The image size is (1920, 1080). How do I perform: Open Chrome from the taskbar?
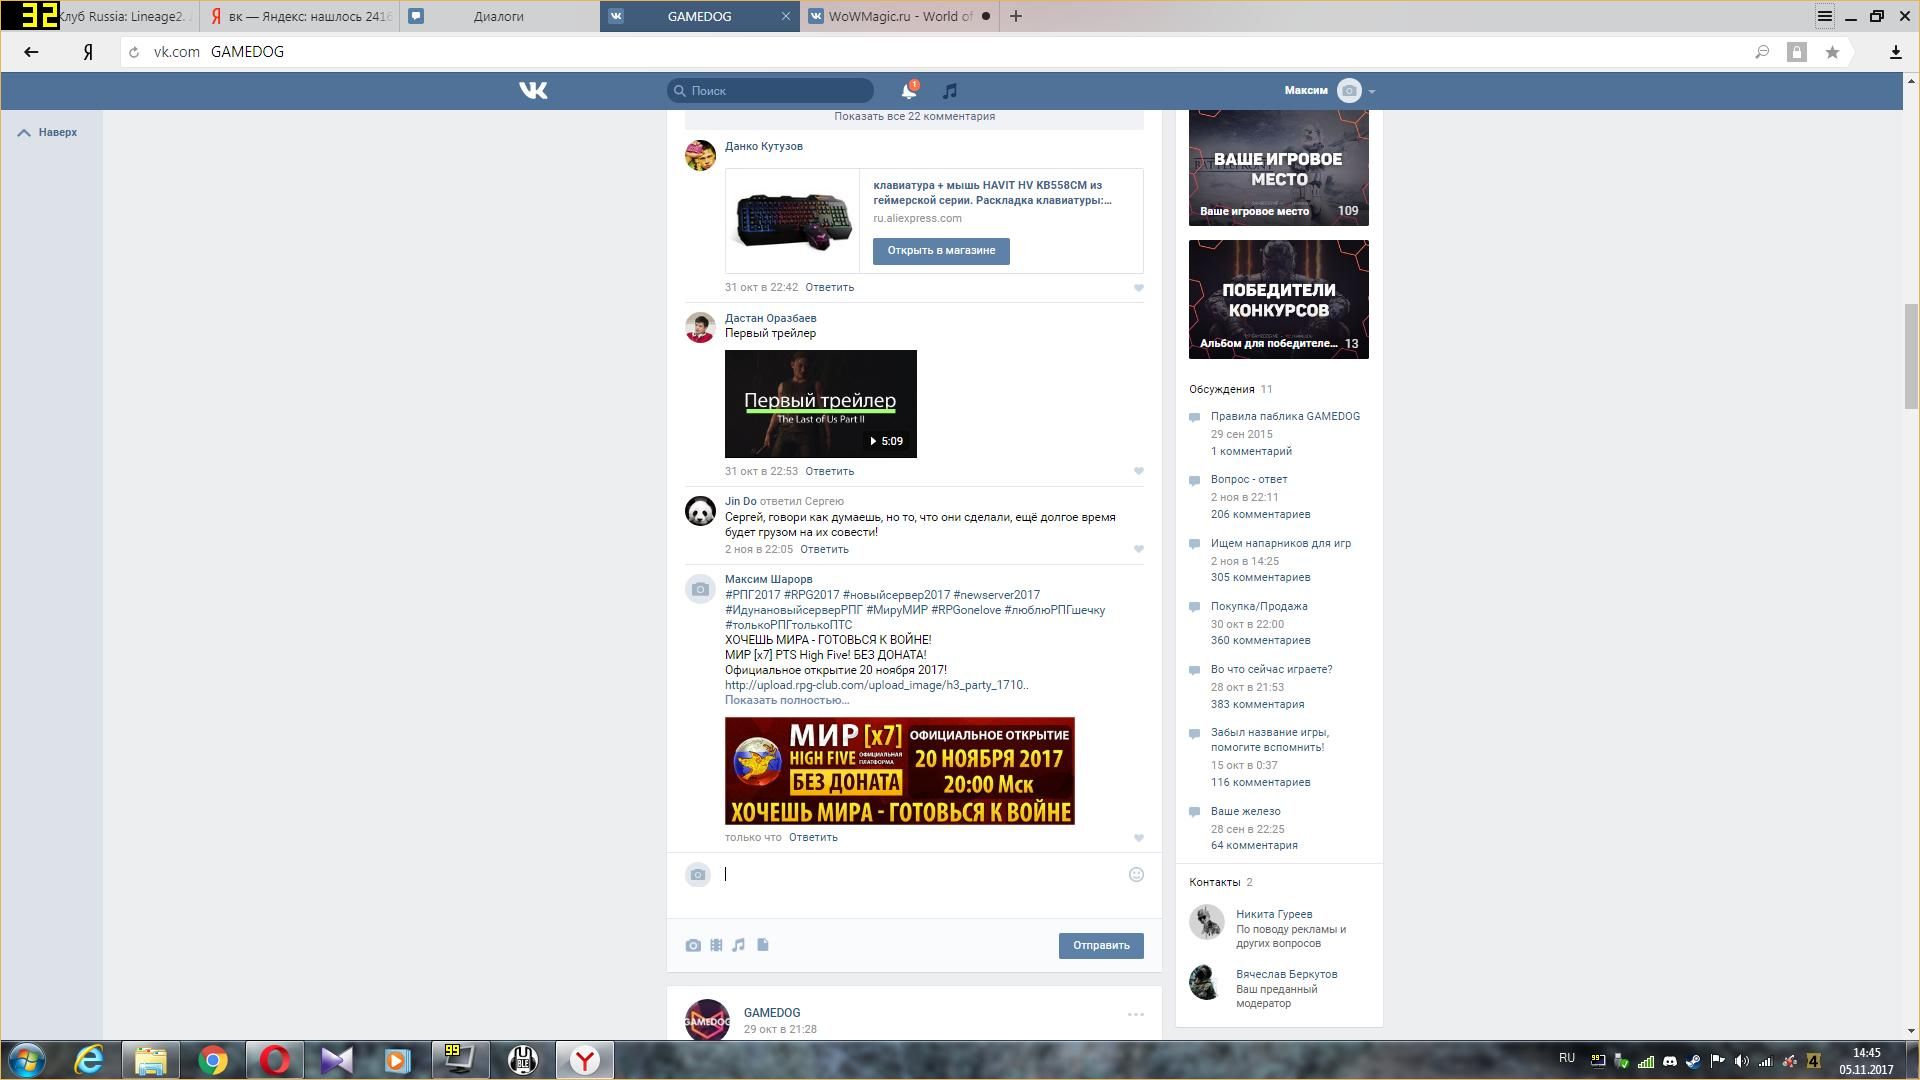click(212, 1060)
